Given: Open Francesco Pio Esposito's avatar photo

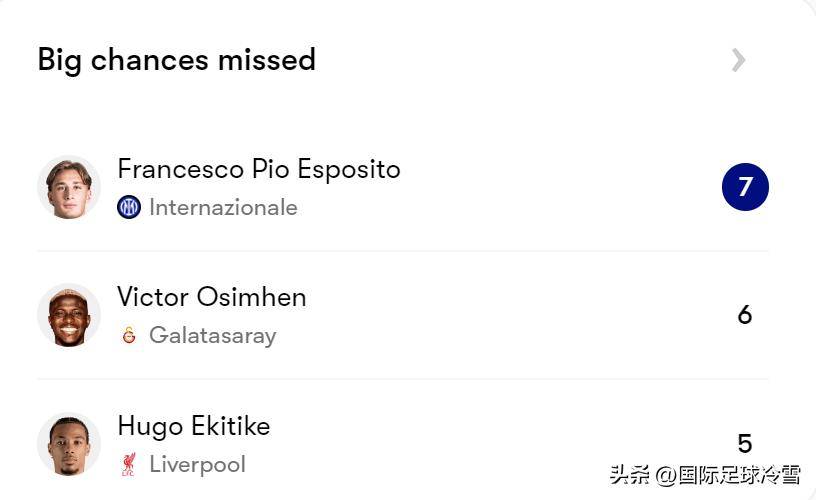Looking at the screenshot, I should pos(68,187).
